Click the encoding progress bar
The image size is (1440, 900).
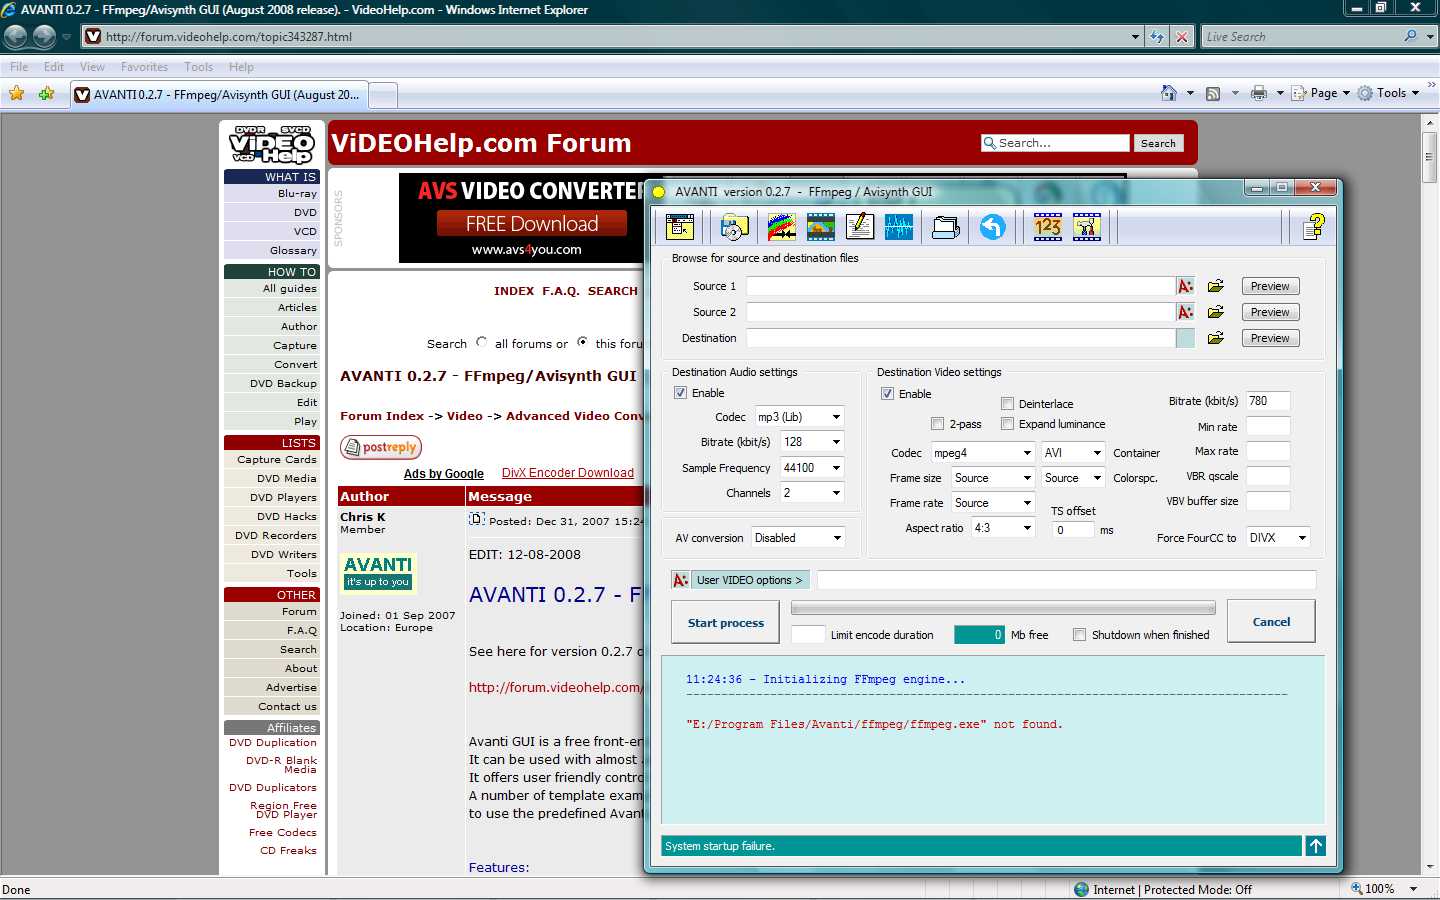coord(1003,608)
